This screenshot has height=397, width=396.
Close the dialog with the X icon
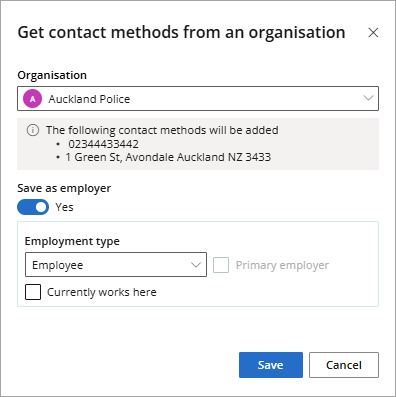[373, 33]
